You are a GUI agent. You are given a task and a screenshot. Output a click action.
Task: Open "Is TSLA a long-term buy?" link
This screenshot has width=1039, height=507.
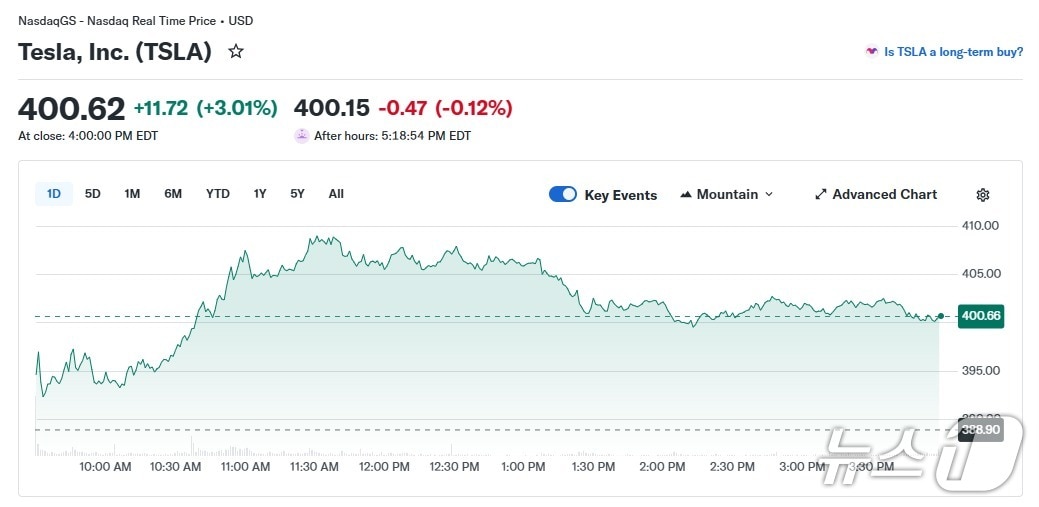click(x=953, y=52)
